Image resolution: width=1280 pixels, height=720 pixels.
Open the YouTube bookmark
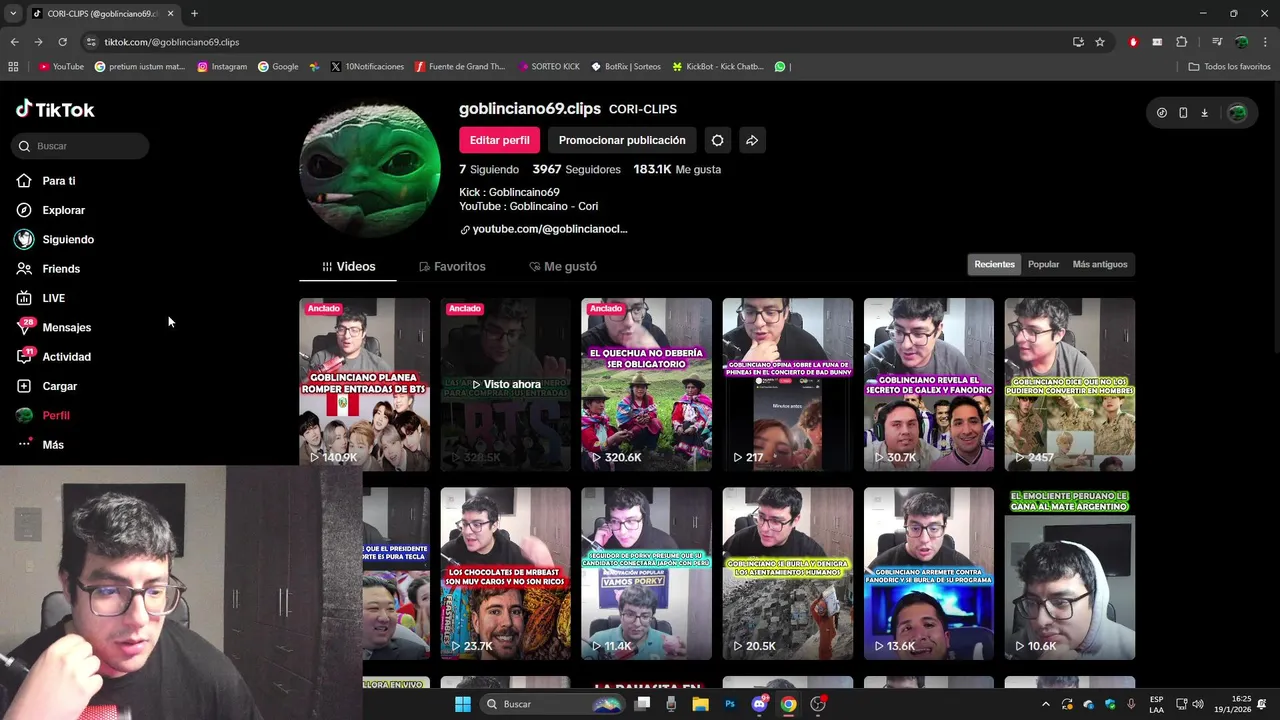coord(61,67)
